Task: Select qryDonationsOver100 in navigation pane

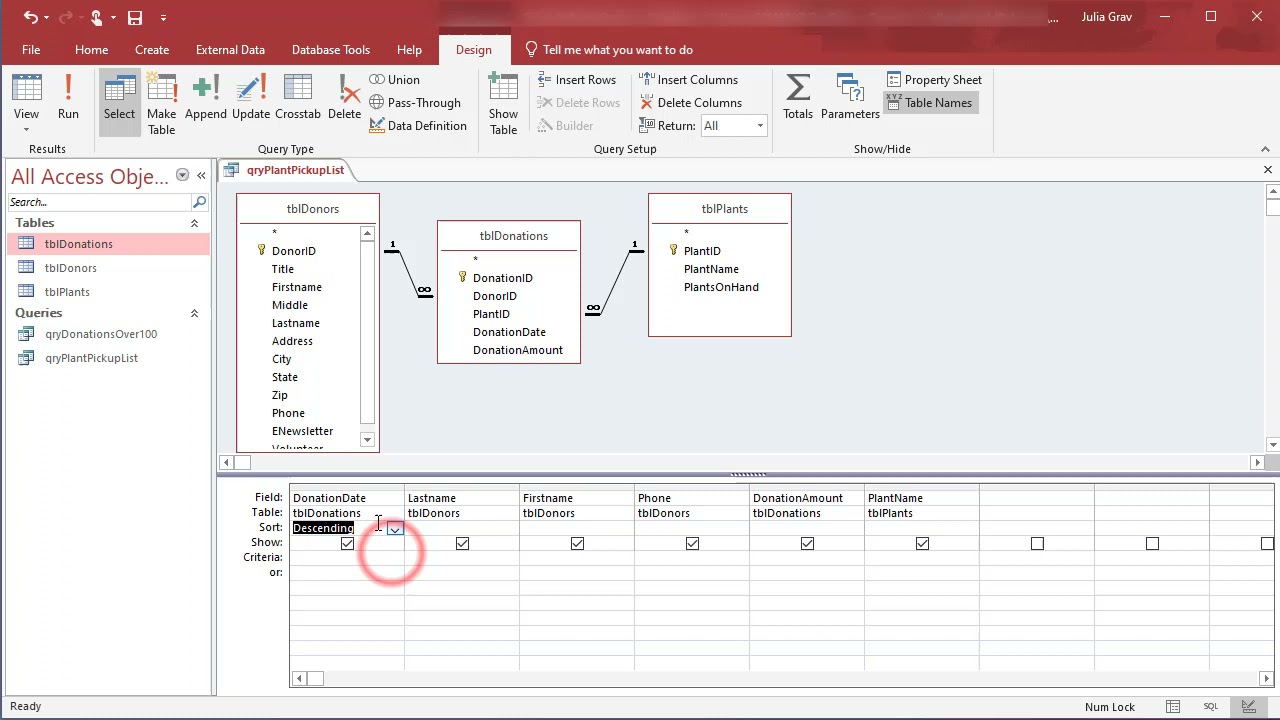Action: coord(108,334)
